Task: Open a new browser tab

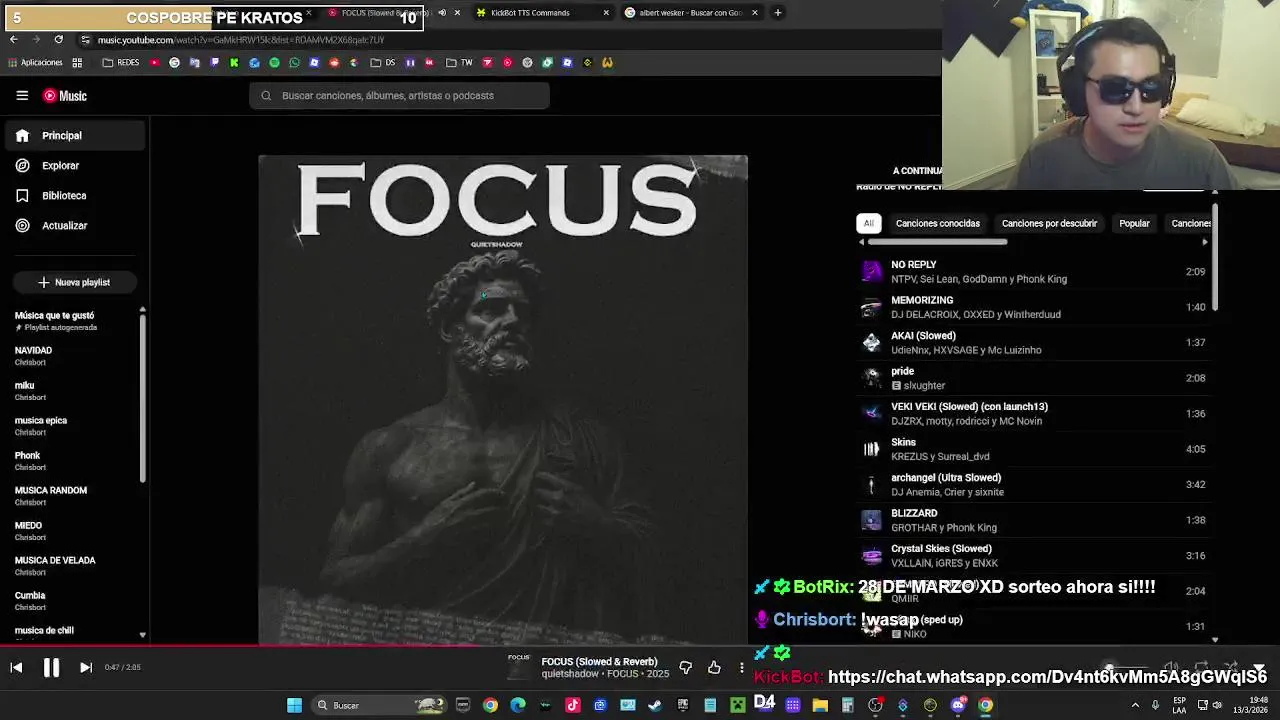Action: click(778, 13)
